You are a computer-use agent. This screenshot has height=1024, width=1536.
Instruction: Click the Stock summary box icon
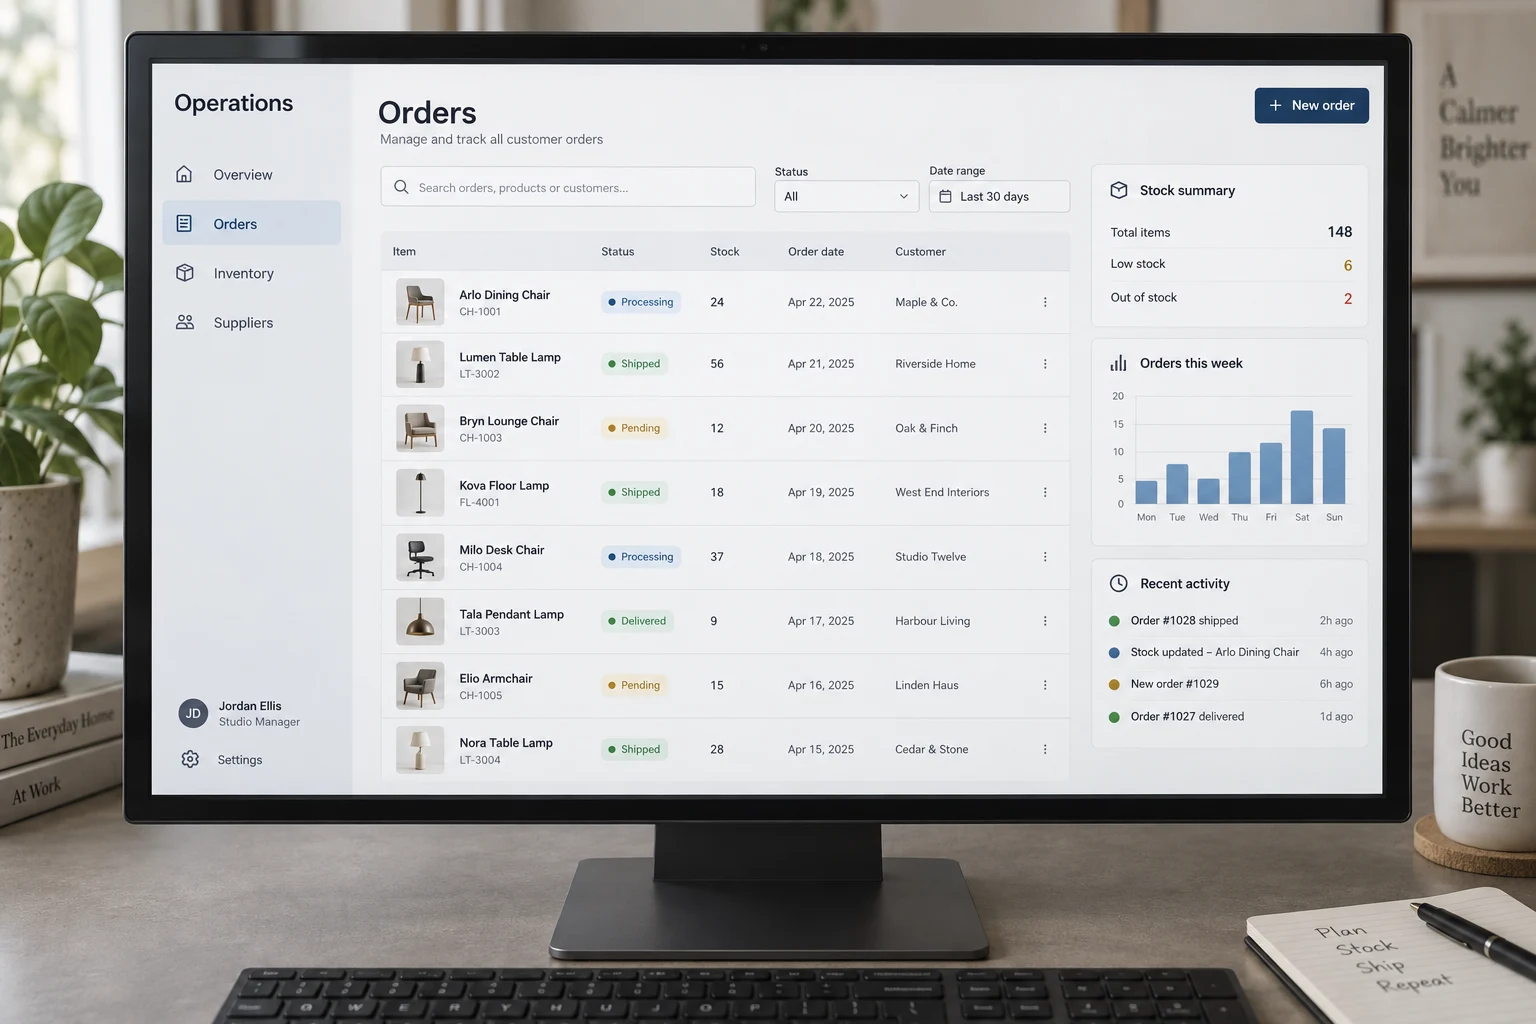click(1119, 190)
